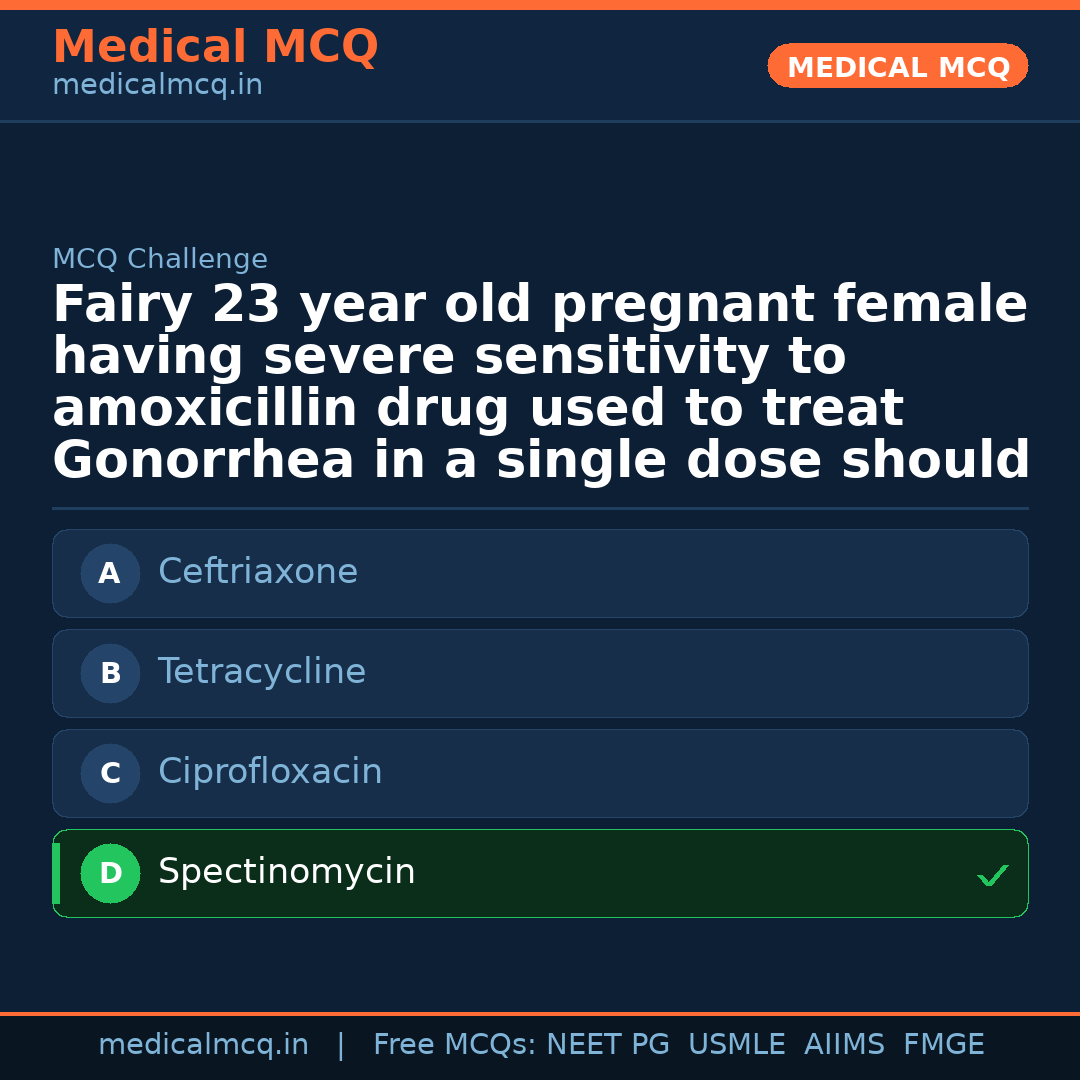Click the A letter circle icon
The image size is (1080, 1080).
(x=110, y=574)
